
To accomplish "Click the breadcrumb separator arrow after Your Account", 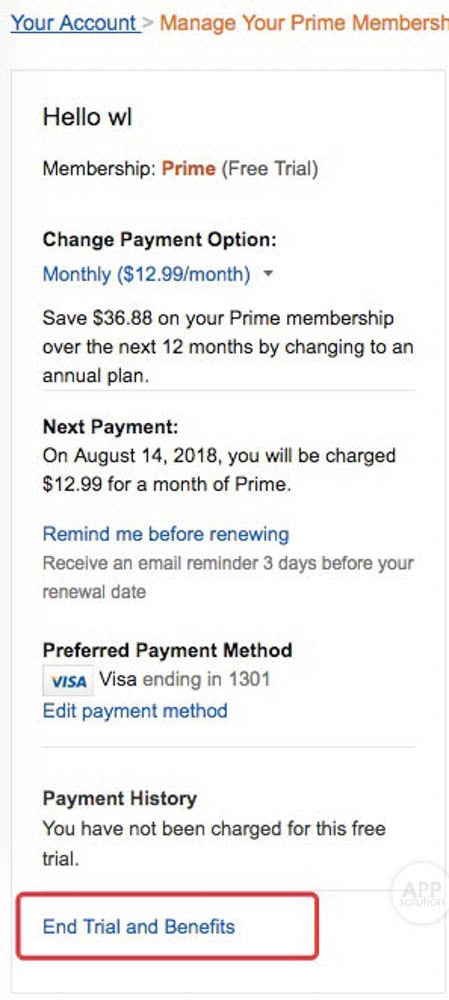I will tap(149, 24).
